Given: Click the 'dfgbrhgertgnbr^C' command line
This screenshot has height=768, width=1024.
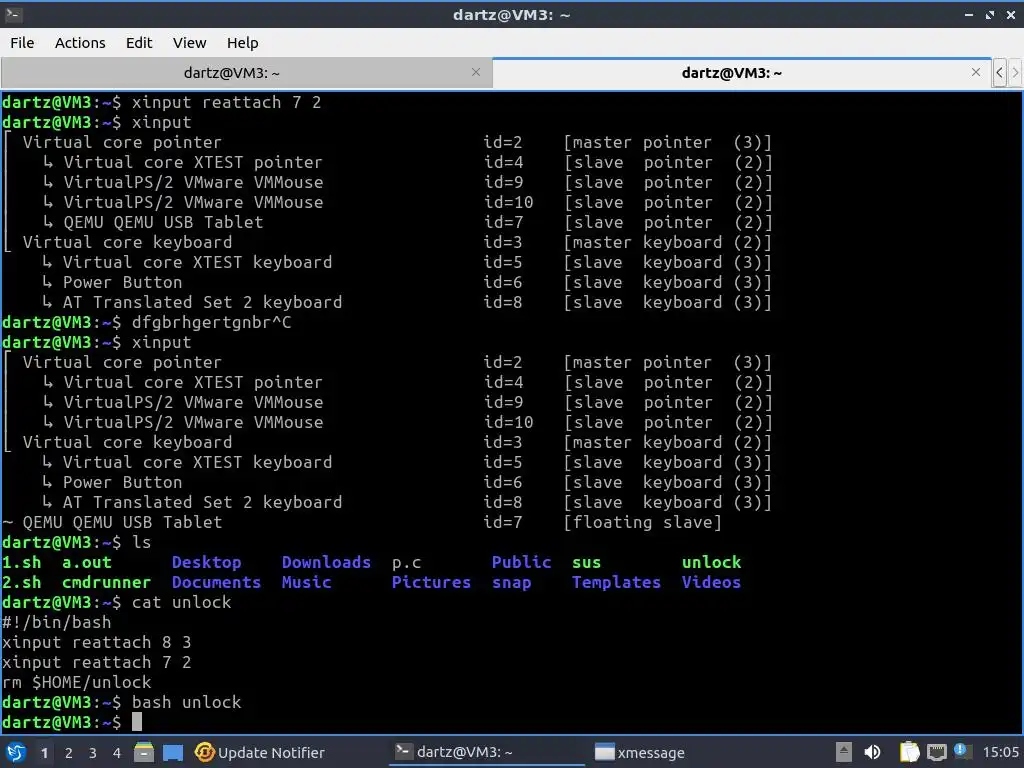Looking at the screenshot, I should 212,322.
